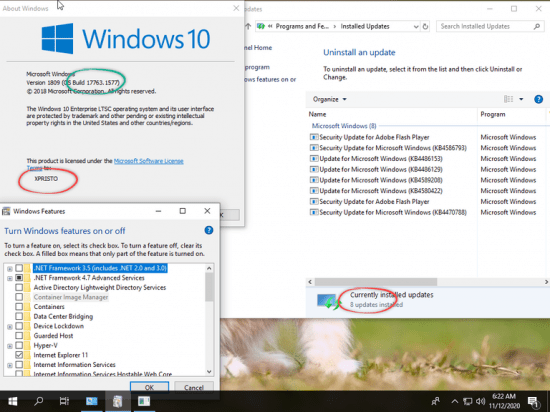Enable .NET Framework 3.5 checkbox

(x=19, y=268)
